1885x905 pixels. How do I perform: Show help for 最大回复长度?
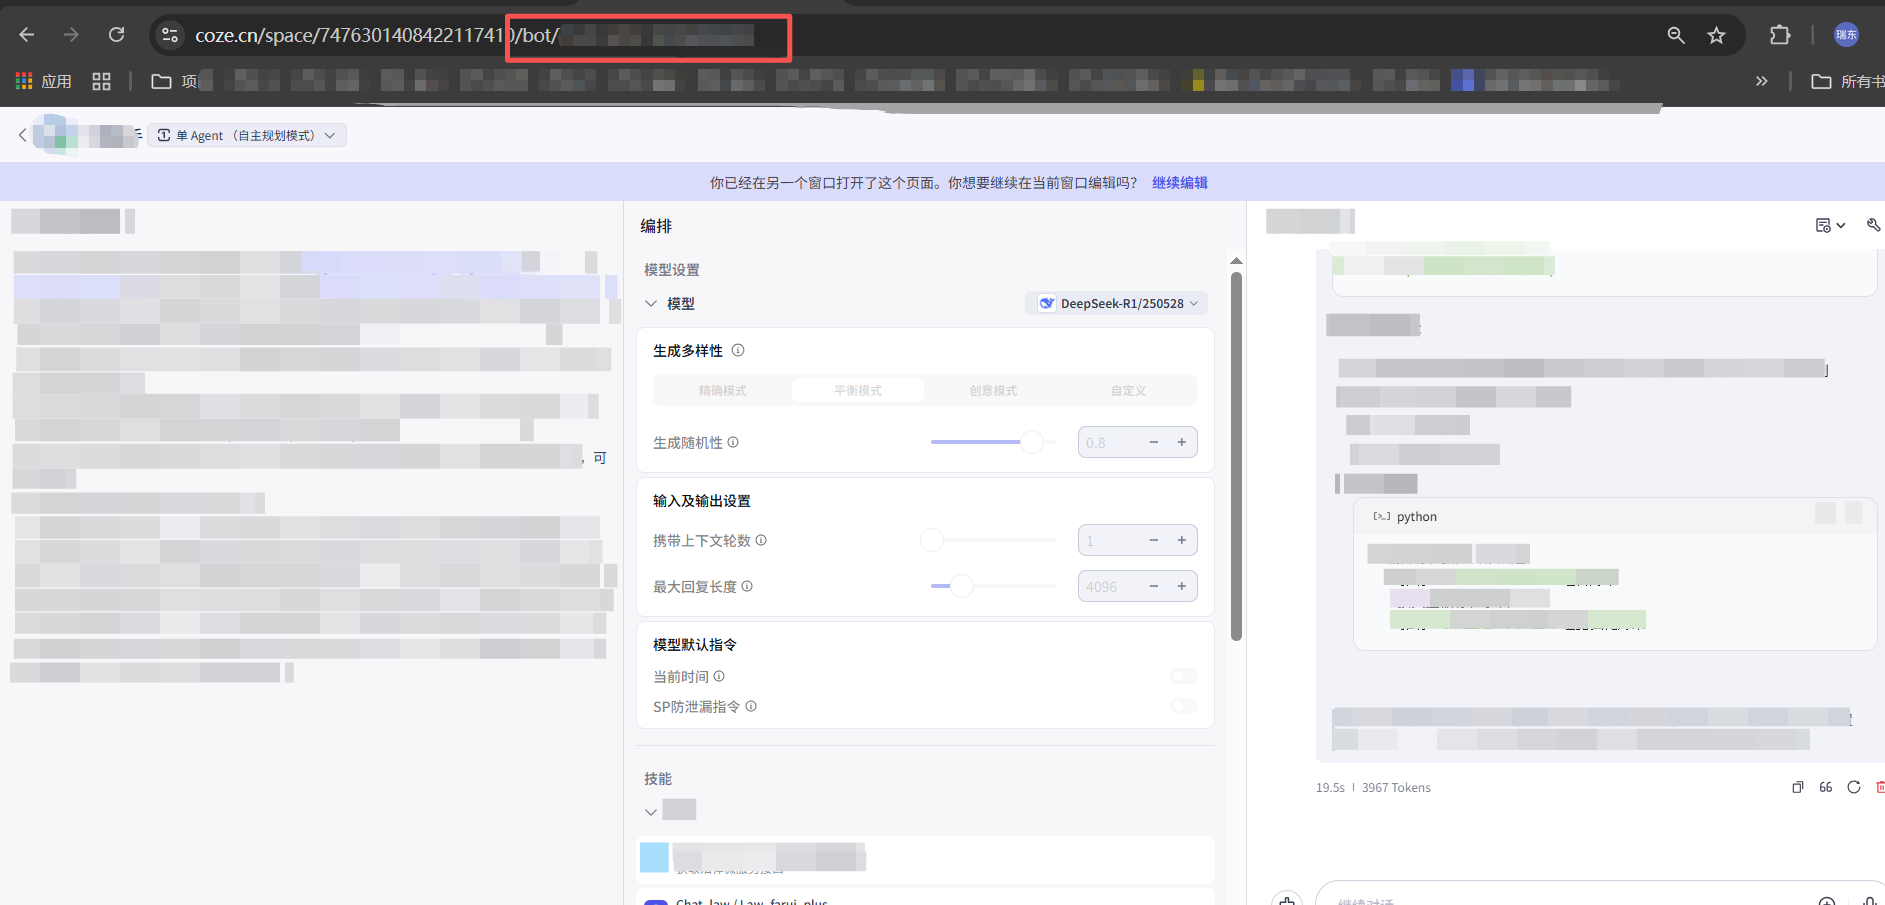pyautogui.click(x=747, y=586)
